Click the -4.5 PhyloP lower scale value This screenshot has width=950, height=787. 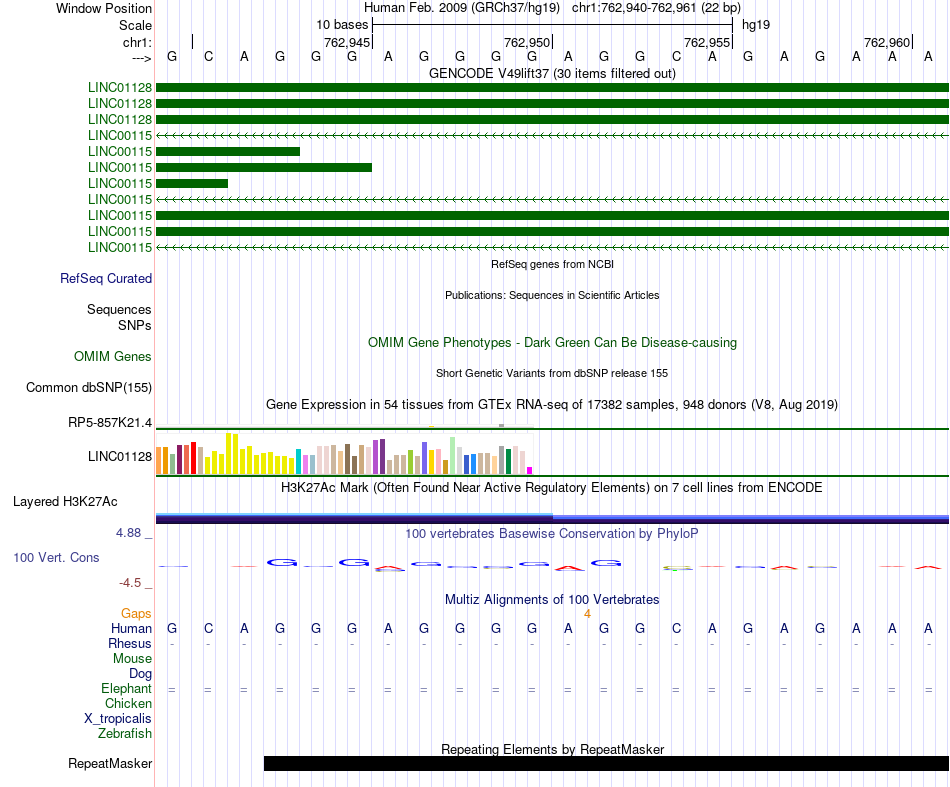pos(130,583)
